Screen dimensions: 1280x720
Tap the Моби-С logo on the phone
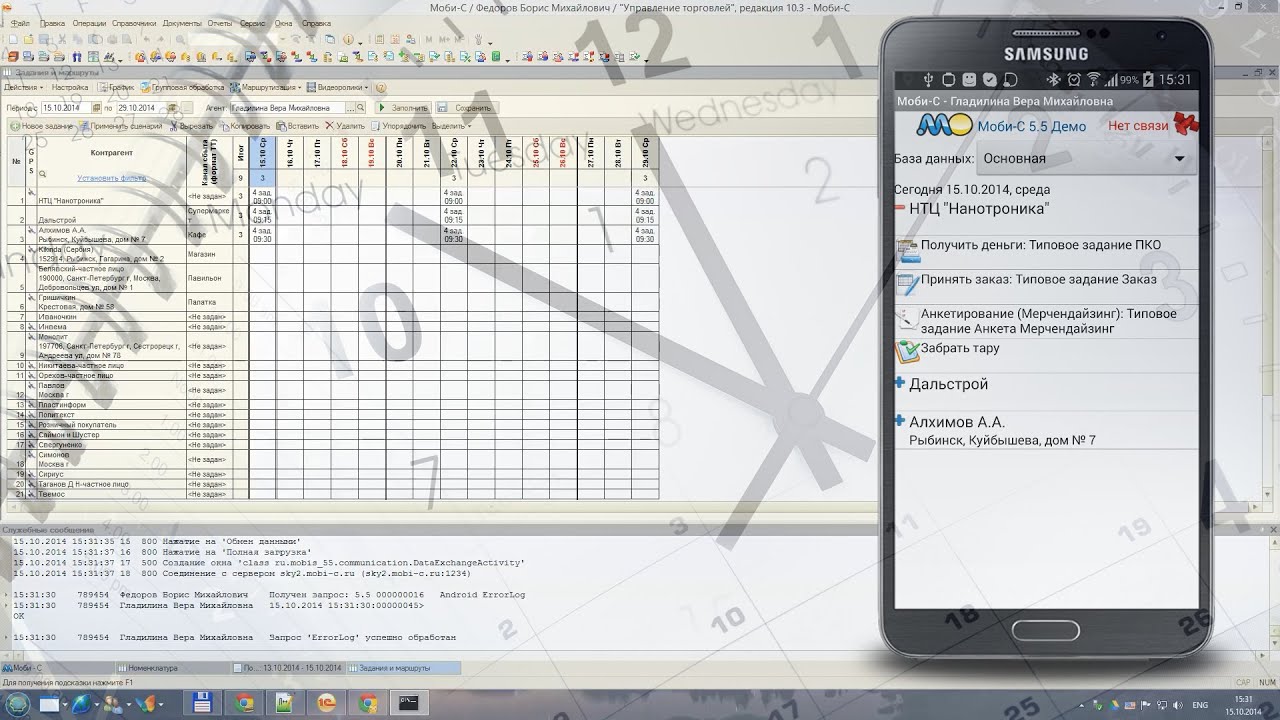point(944,125)
